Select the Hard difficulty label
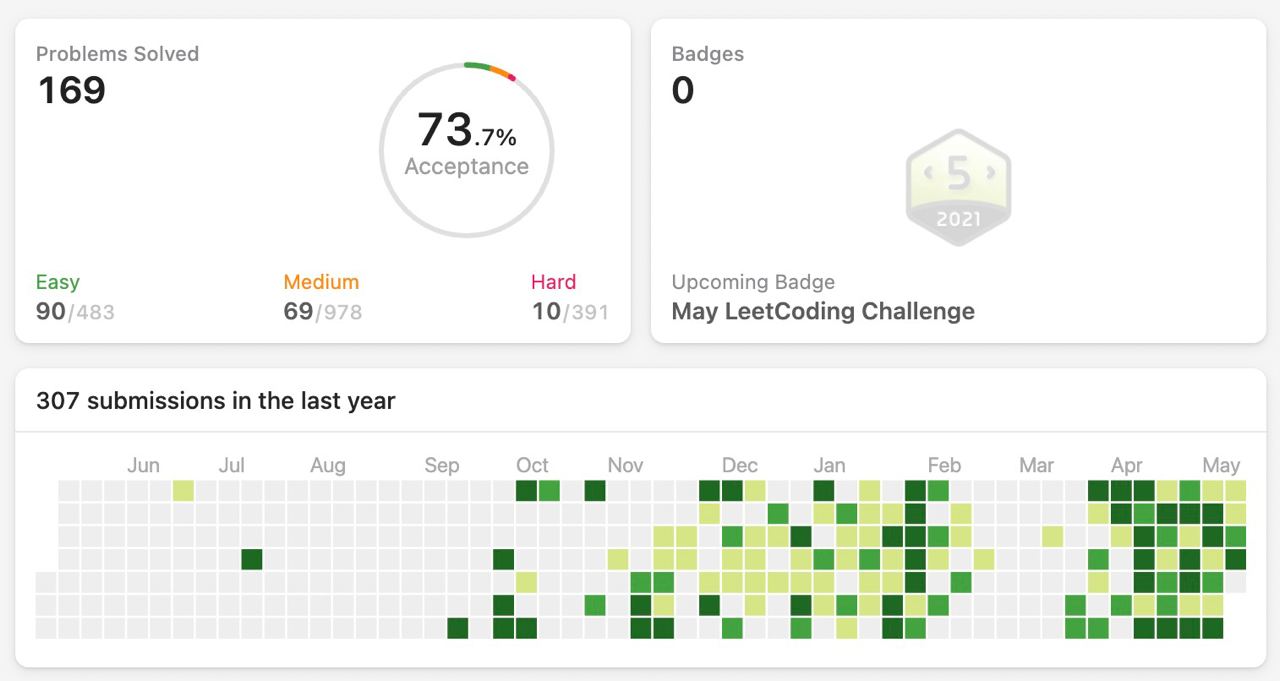Image resolution: width=1280 pixels, height=681 pixels. [554, 282]
